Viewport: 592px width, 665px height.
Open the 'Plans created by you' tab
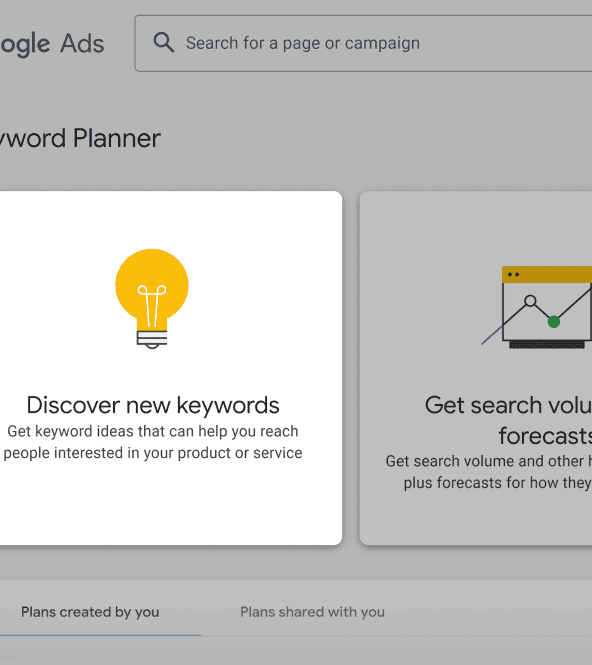coord(90,612)
